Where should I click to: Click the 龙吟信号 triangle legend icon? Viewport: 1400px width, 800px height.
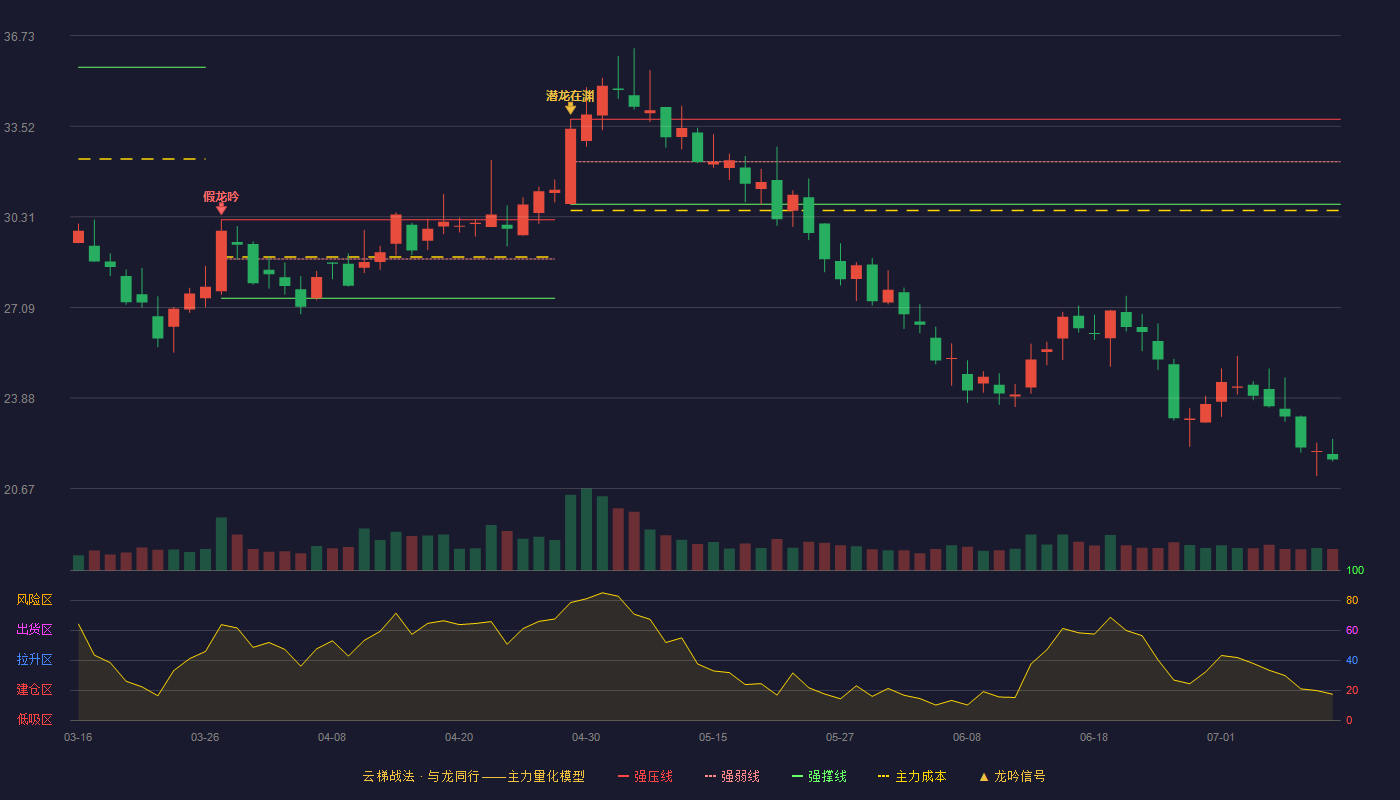click(x=983, y=776)
